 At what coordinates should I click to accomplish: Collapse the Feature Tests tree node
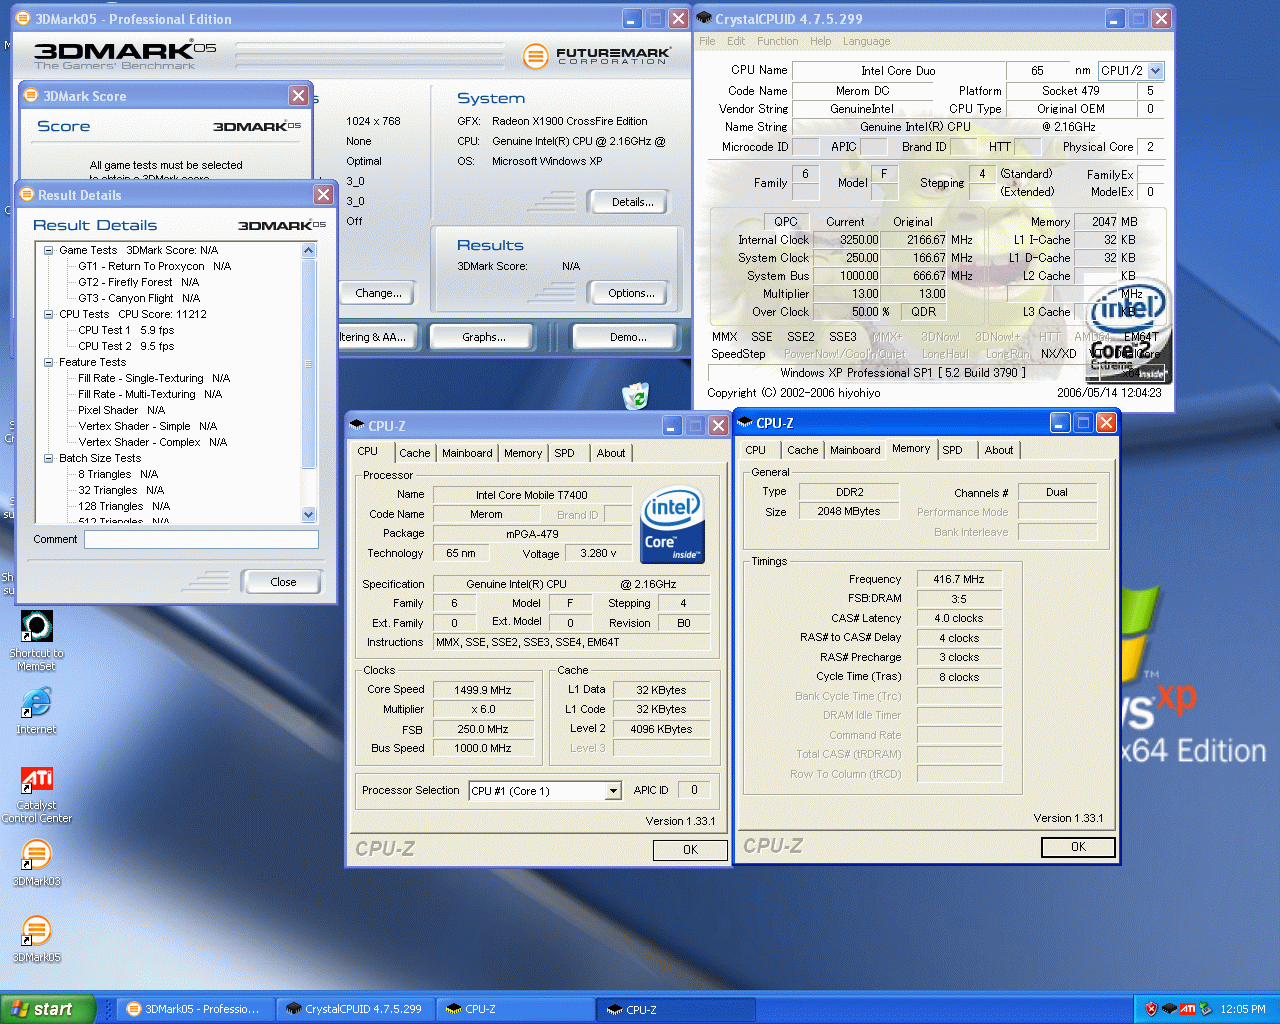click(x=48, y=362)
